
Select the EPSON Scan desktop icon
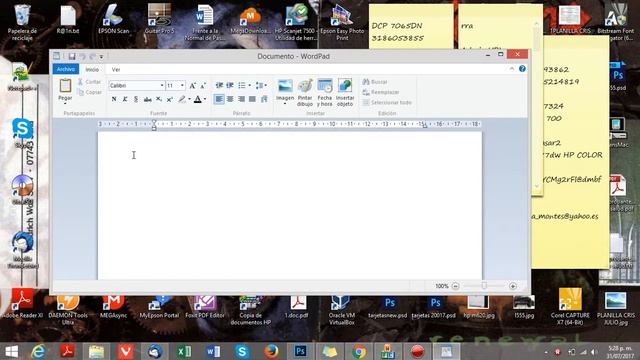pos(113,19)
